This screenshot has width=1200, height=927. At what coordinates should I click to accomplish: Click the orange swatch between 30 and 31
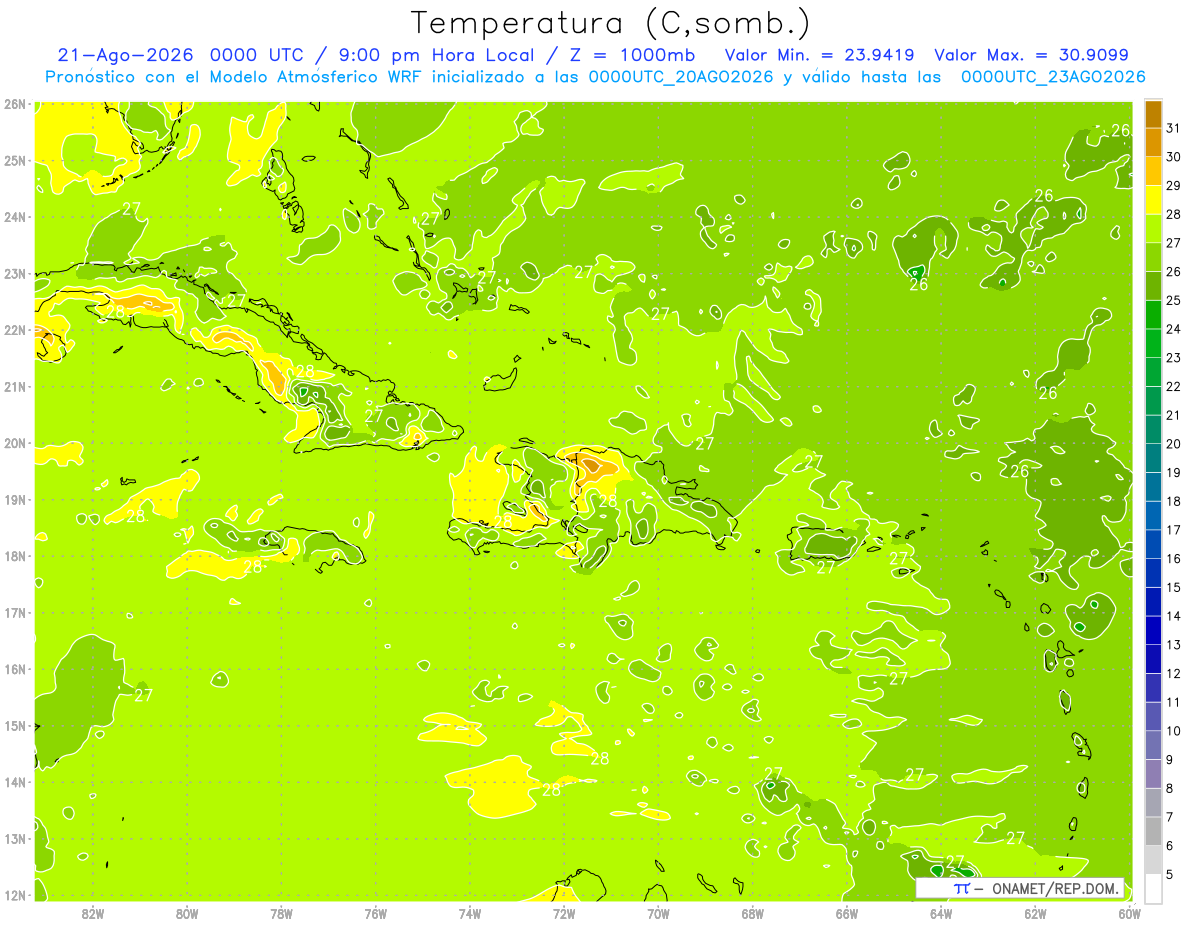(x=1153, y=142)
